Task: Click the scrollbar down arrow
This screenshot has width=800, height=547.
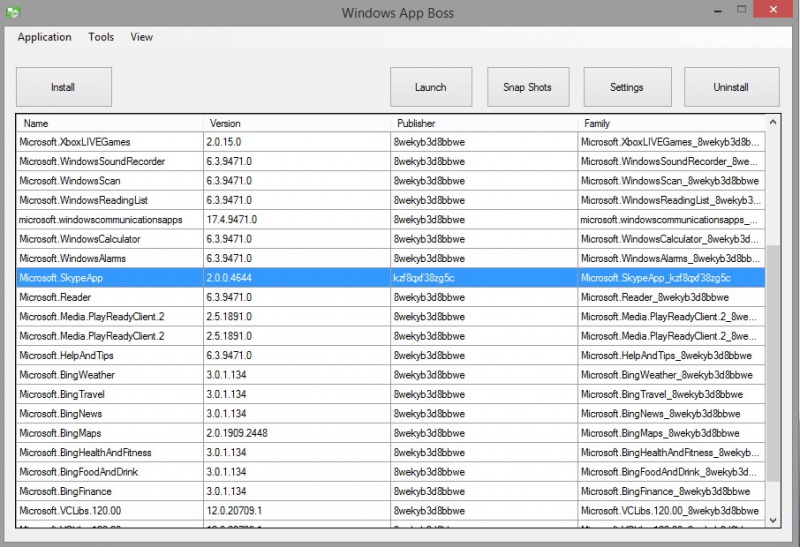Action: 772,520
